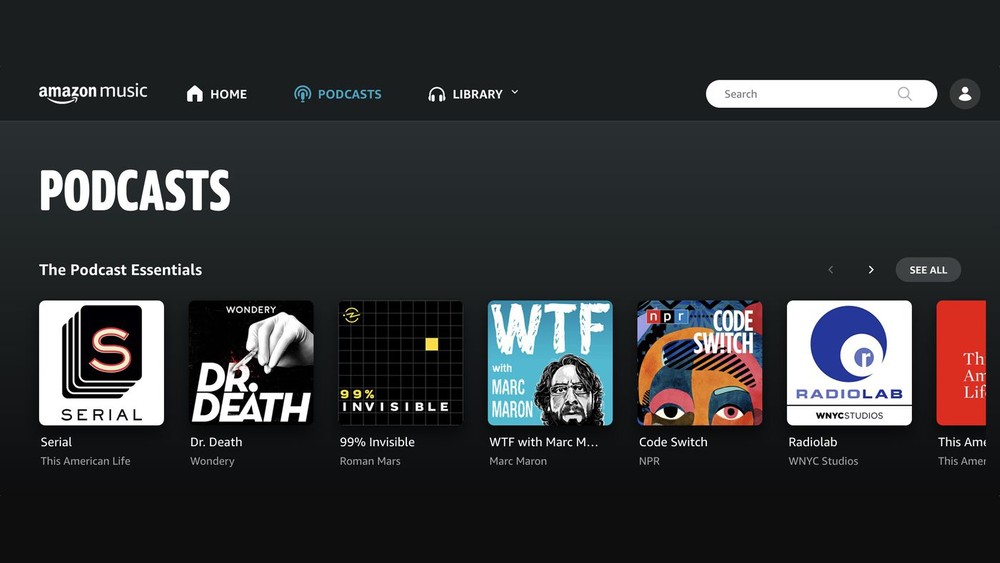Open the user profile avatar icon
The width and height of the screenshot is (1000, 563).
pyautogui.click(x=965, y=94)
